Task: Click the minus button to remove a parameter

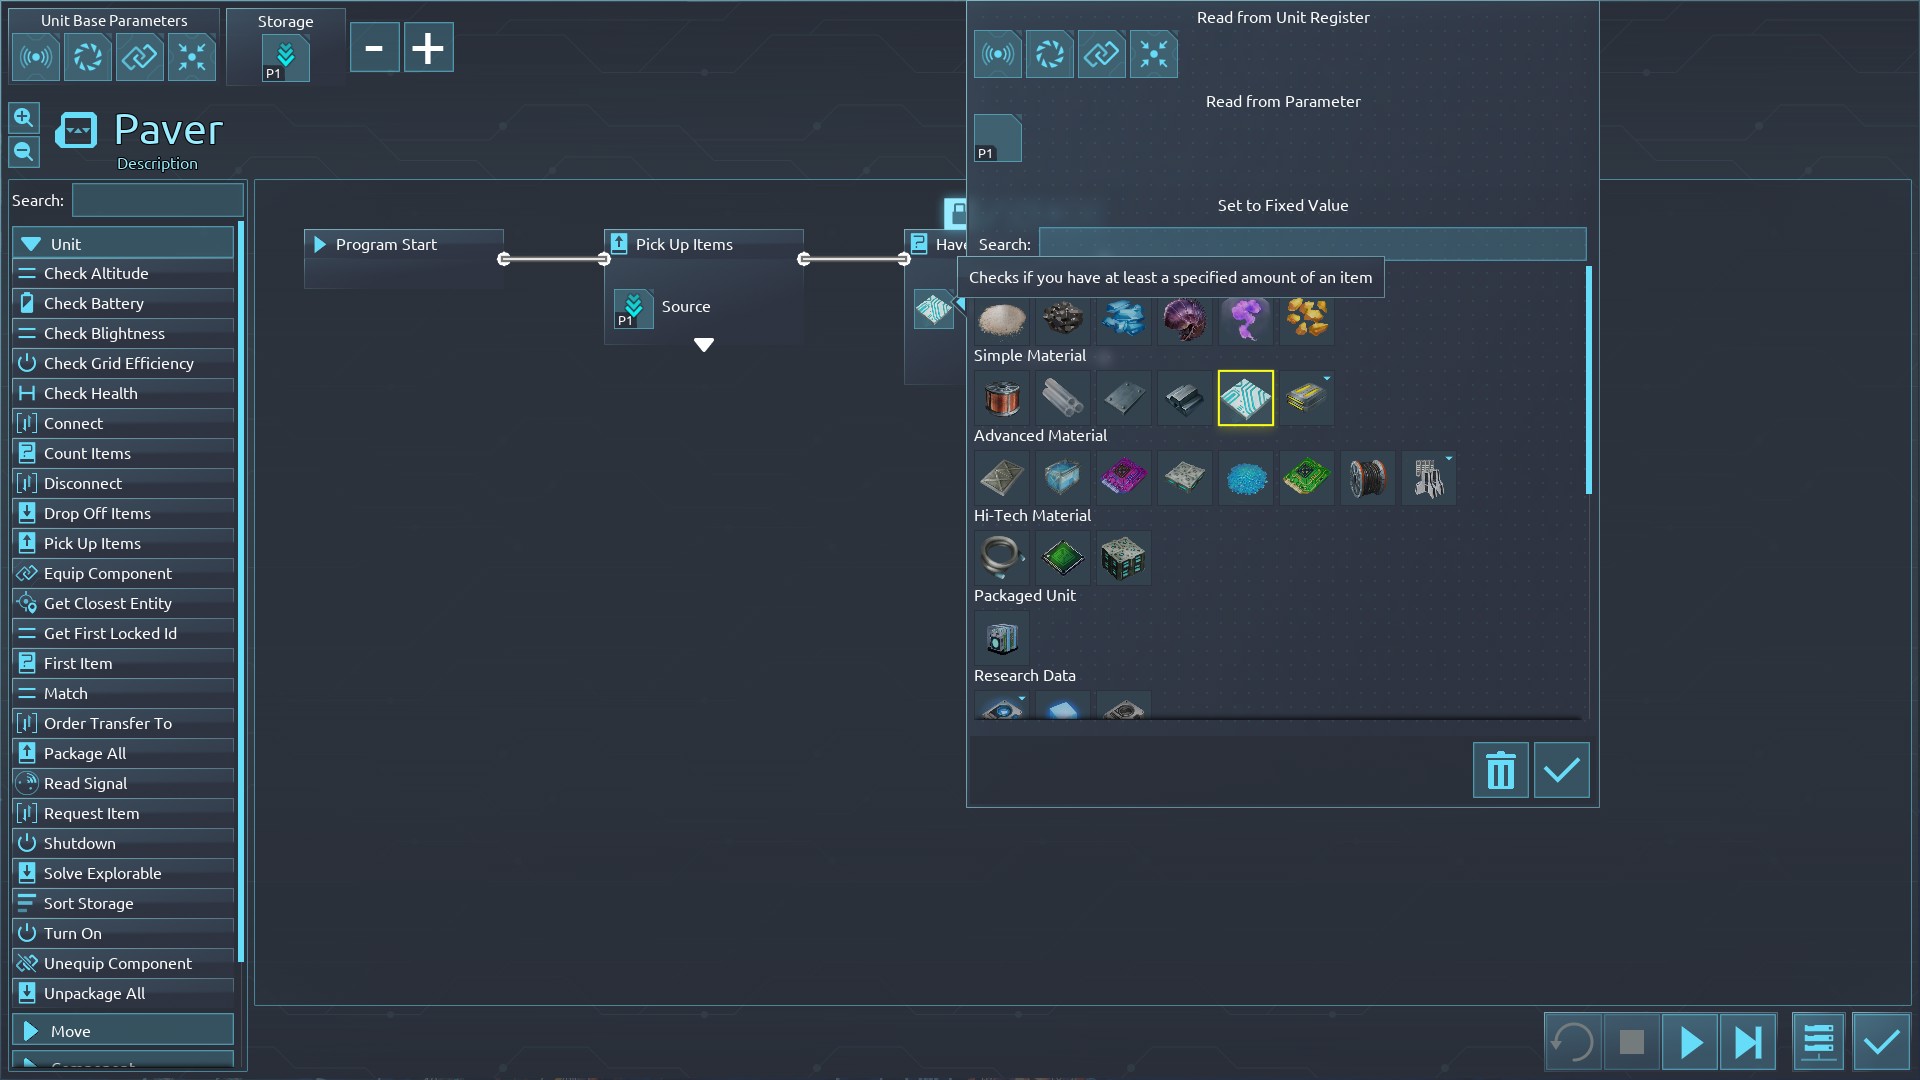Action: point(374,48)
